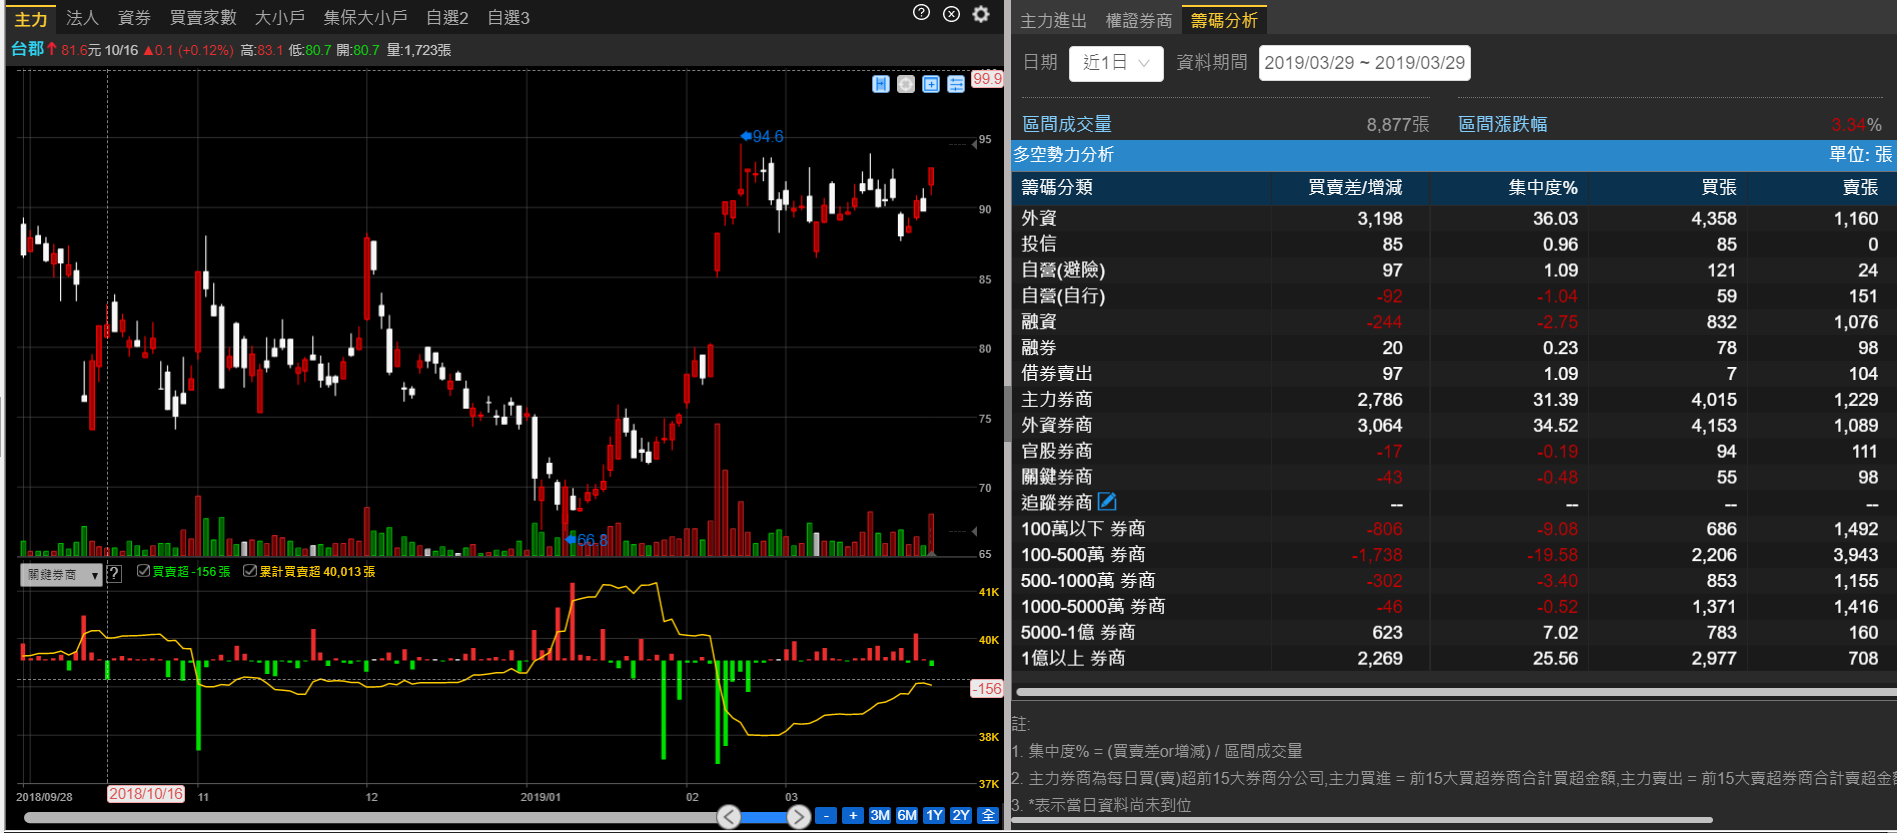The width and height of the screenshot is (1897, 833).
Task: Expand the 近1日 date dropdown
Action: tap(1115, 63)
